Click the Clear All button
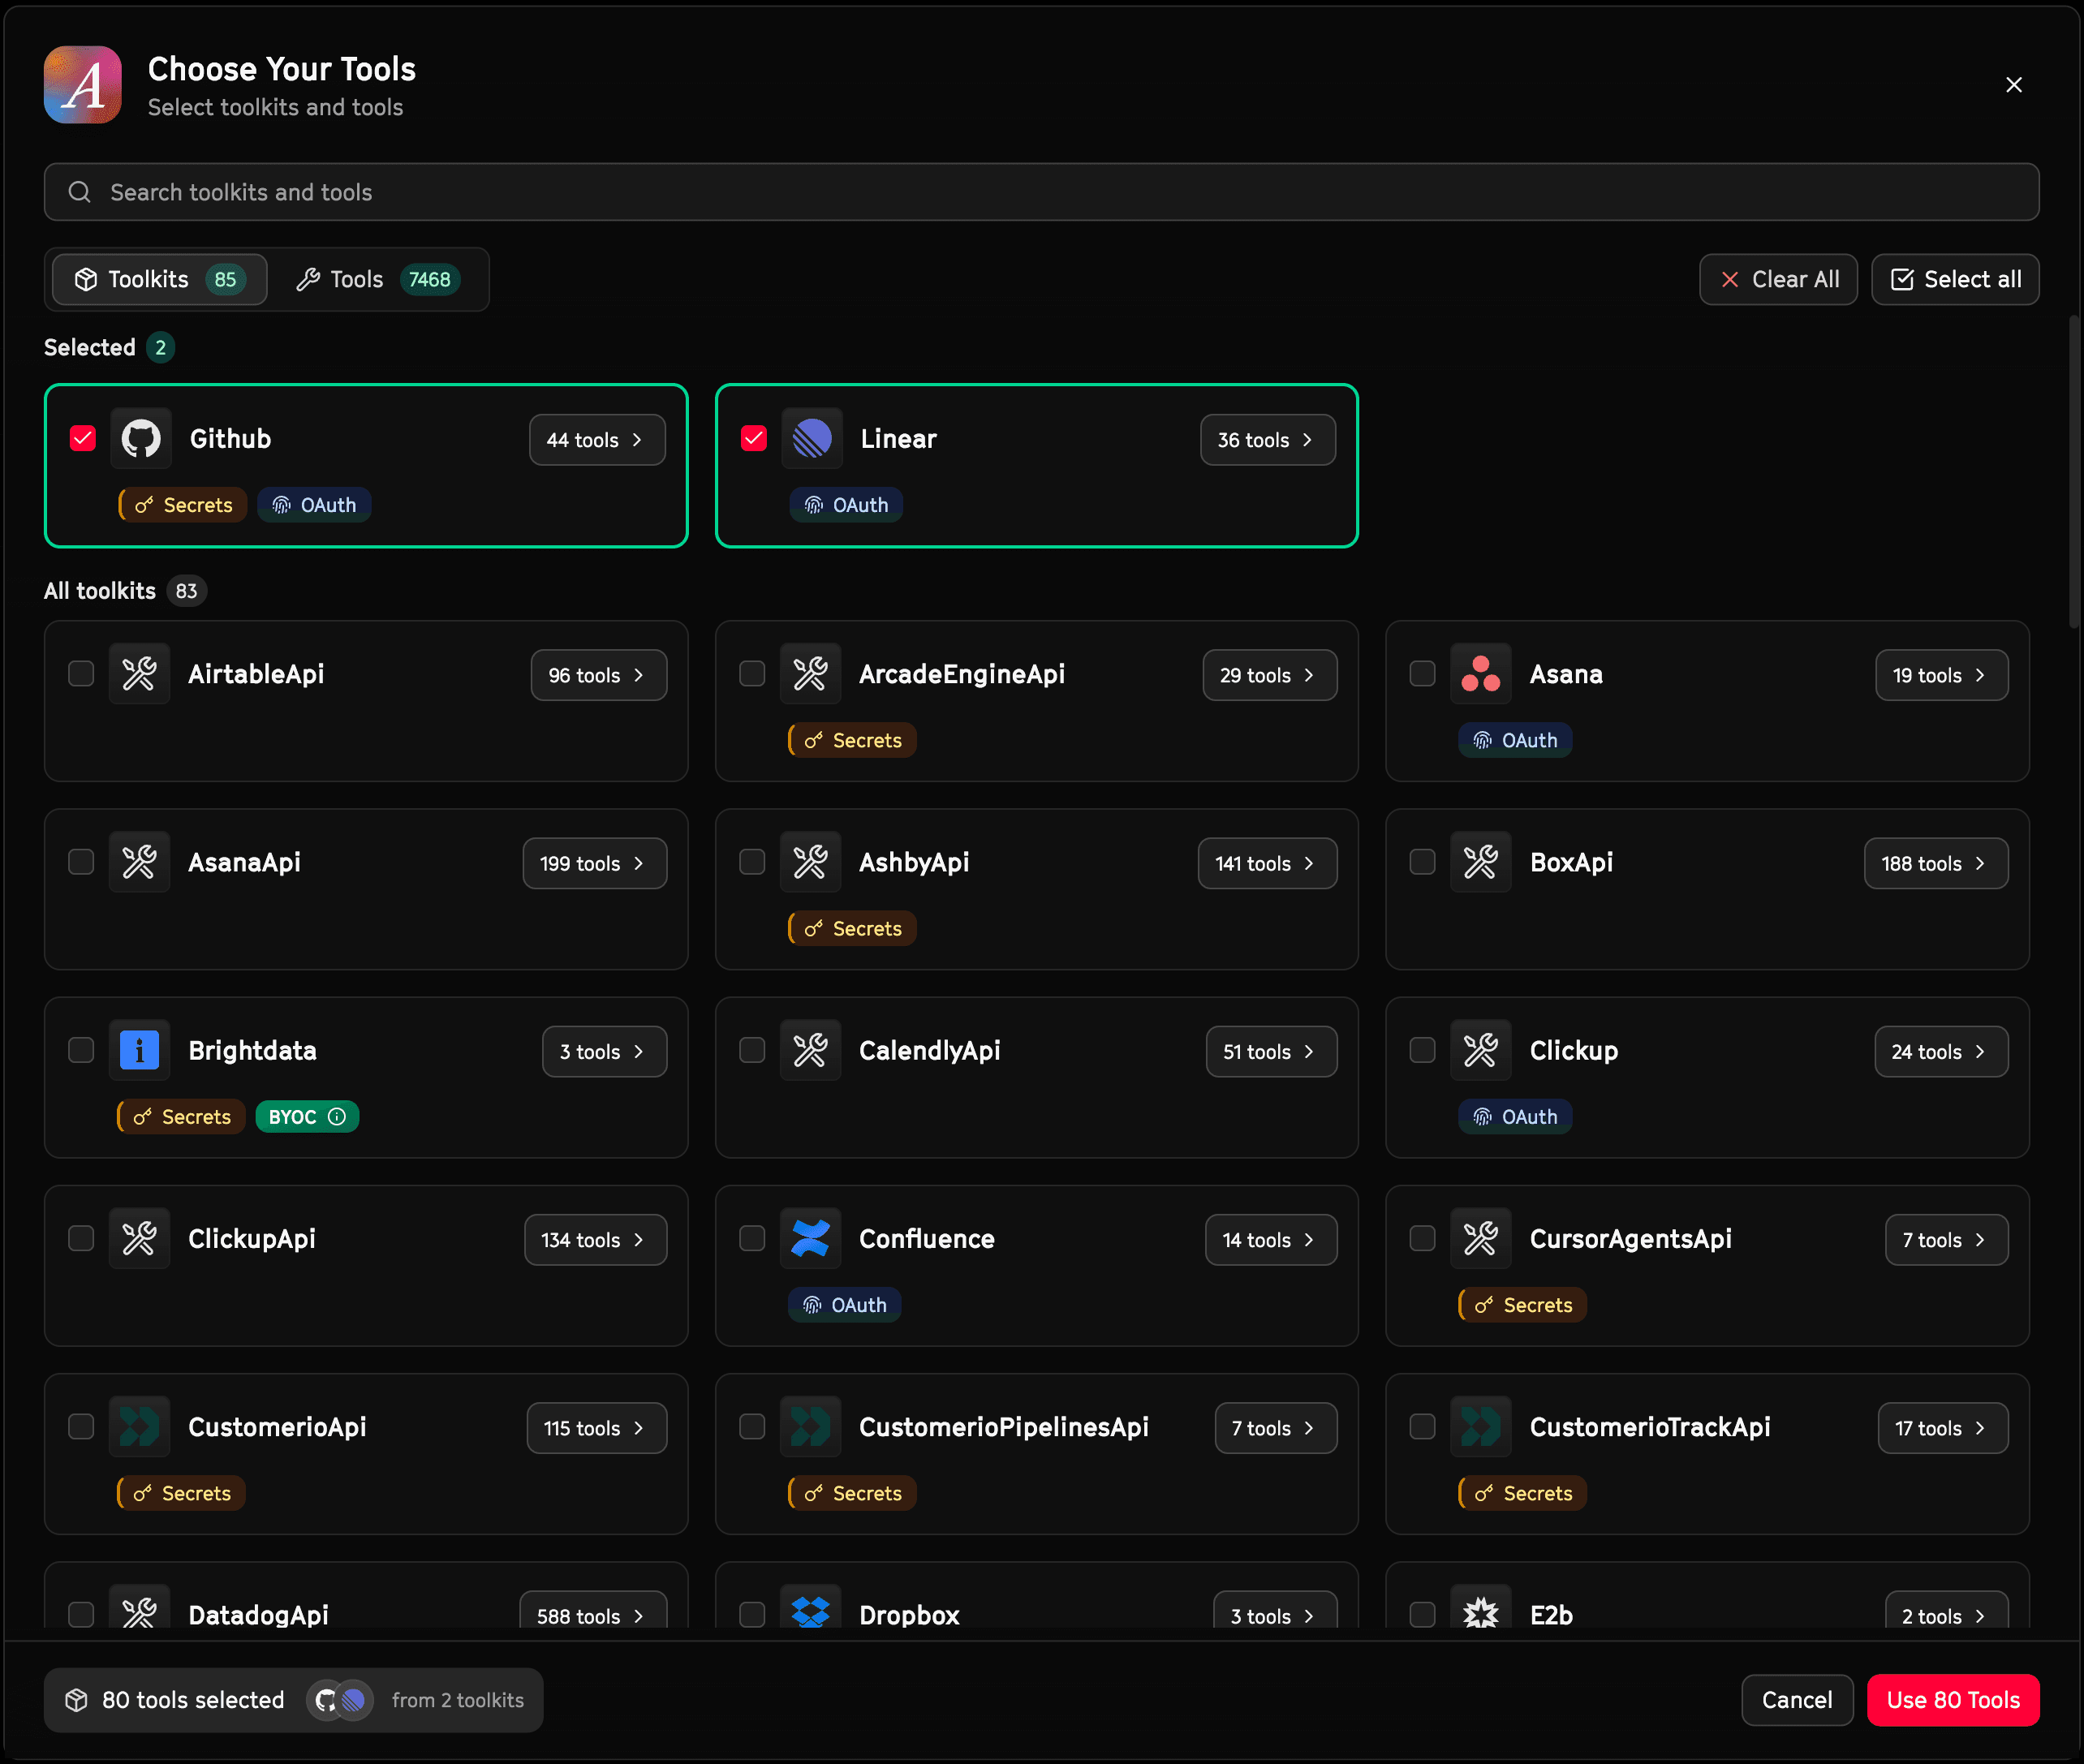This screenshot has height=1764, width=2084. (1778, 280)
